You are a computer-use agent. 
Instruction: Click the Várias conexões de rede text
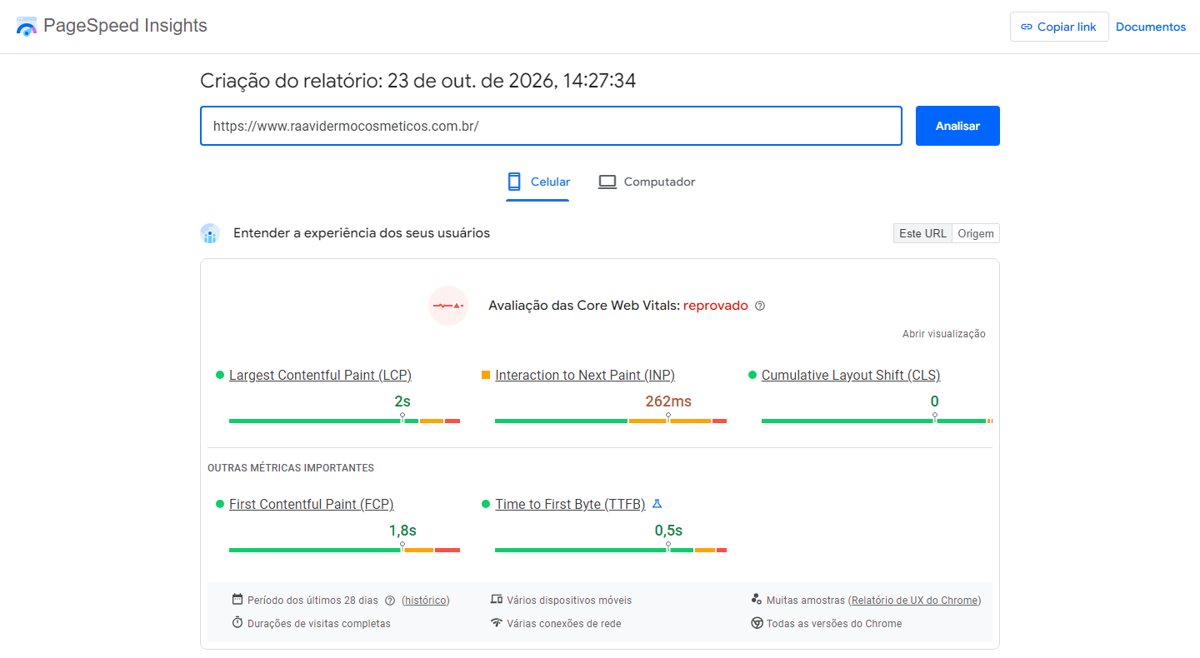(564, 623)
